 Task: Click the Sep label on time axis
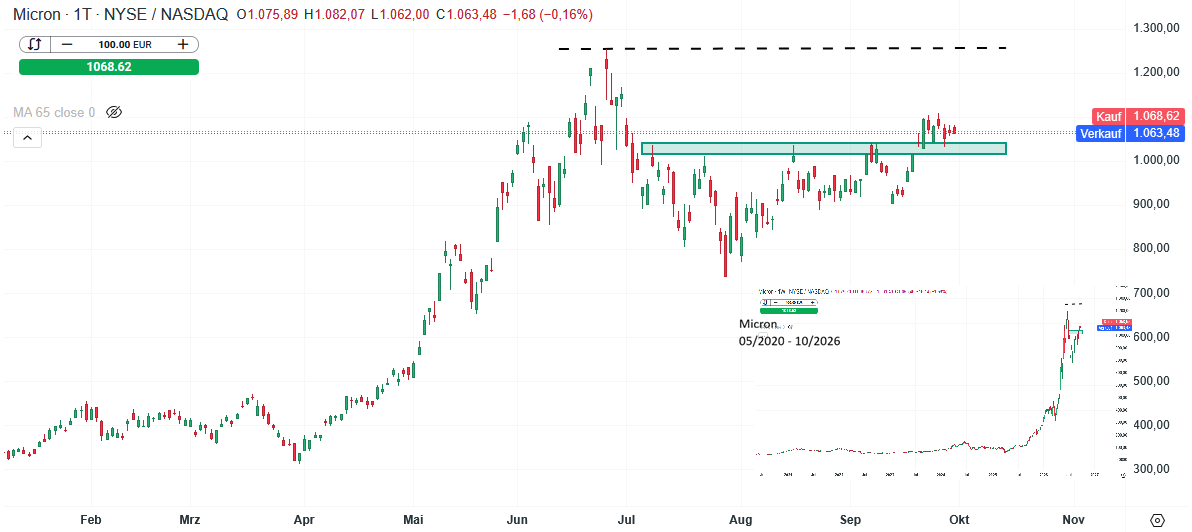(850, 520)
